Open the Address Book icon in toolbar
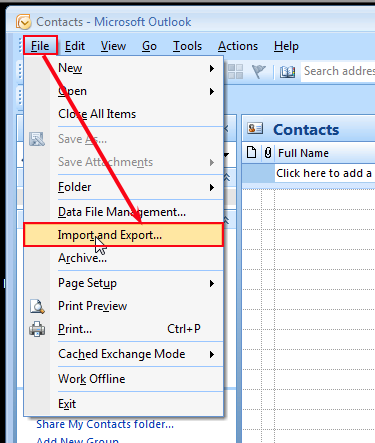 point(287,72)
